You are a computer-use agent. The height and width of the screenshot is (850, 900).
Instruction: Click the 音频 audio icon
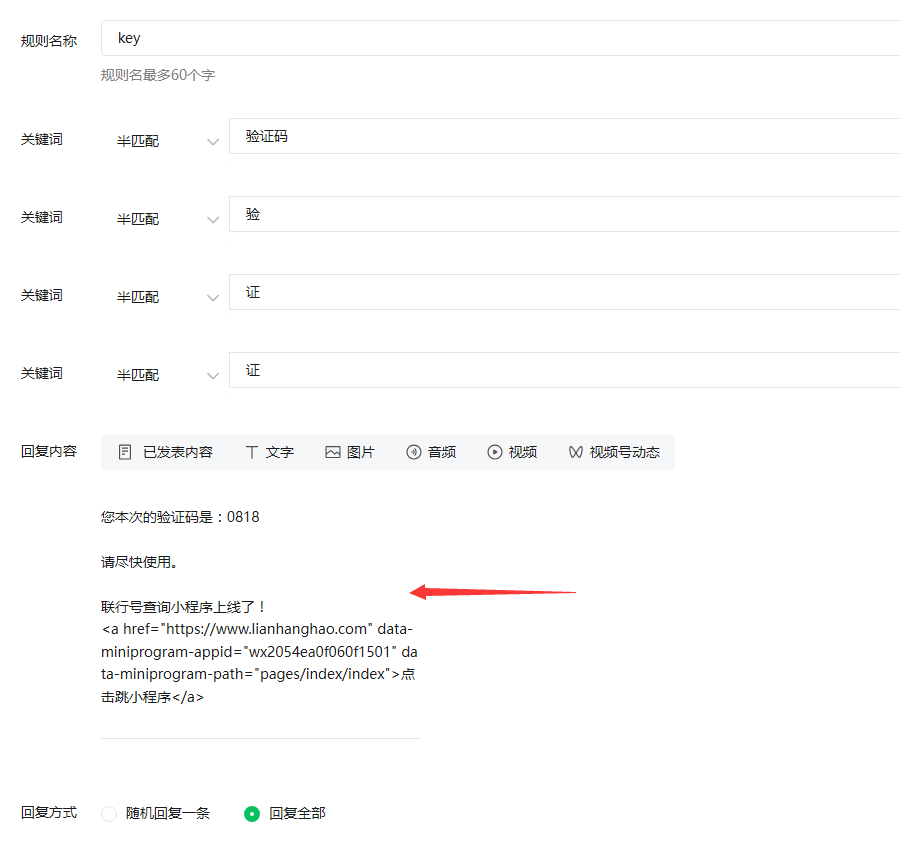[414, 452]
